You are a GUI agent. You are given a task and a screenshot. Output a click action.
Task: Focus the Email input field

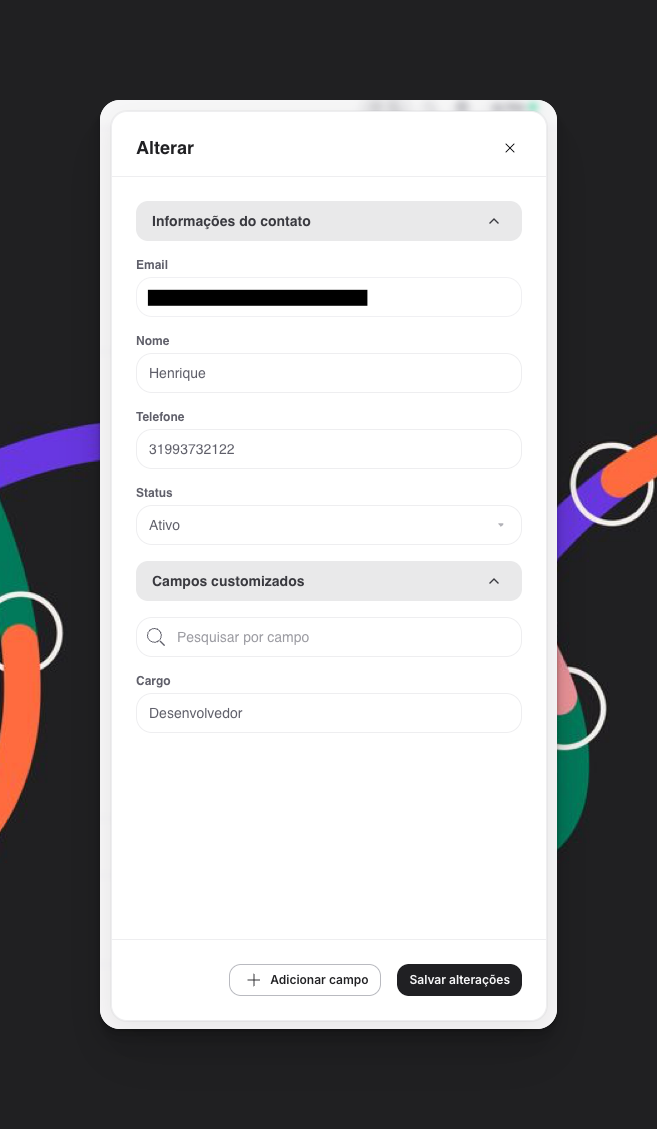328,297
